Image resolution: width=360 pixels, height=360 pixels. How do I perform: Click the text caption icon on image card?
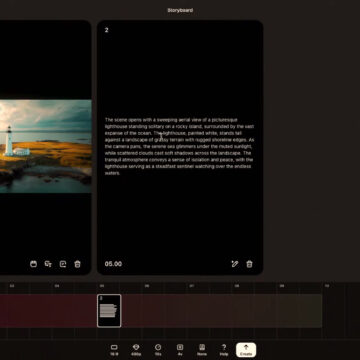point(48,264)
